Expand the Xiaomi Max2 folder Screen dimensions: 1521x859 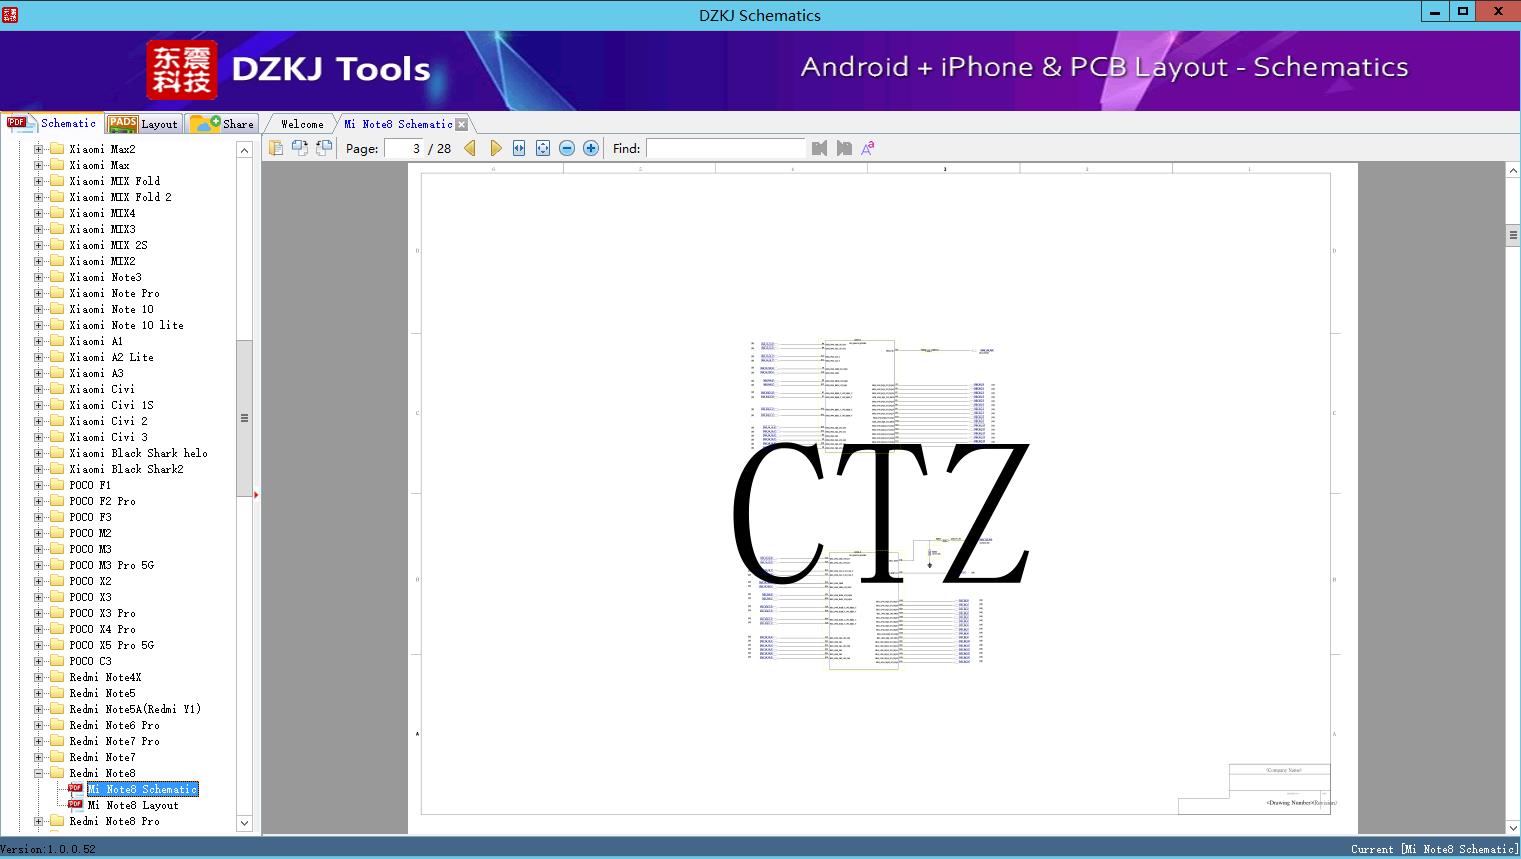[39, 149]
